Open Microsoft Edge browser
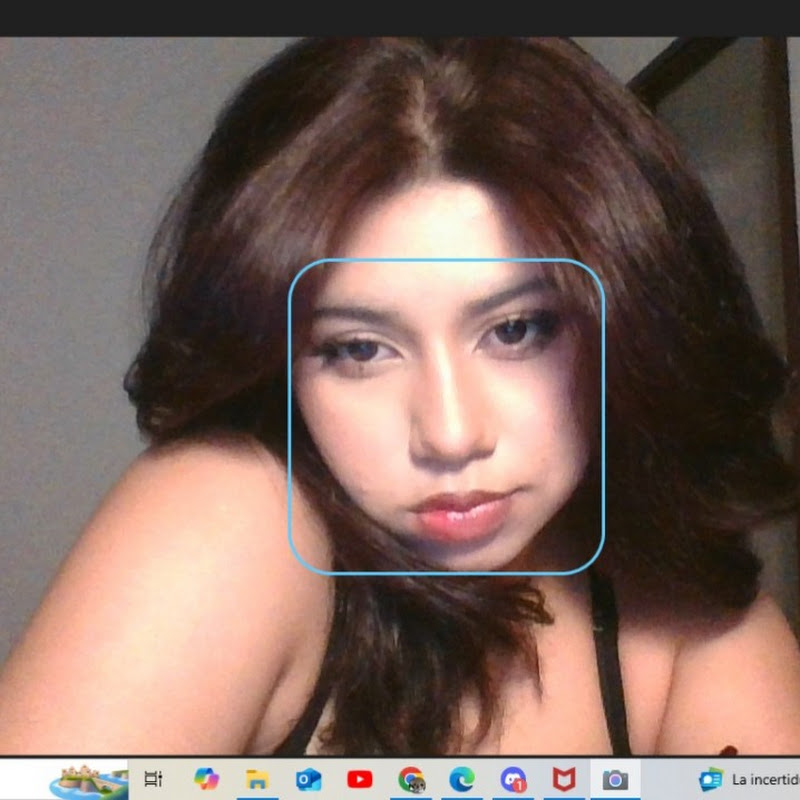 pos(462,779)
